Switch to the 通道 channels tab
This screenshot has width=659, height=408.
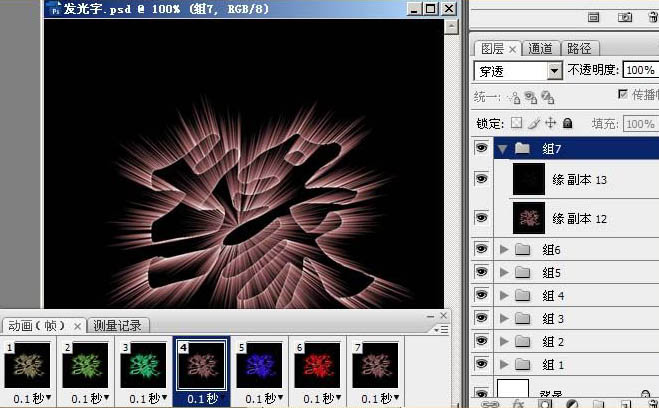[x=541, y=48]
